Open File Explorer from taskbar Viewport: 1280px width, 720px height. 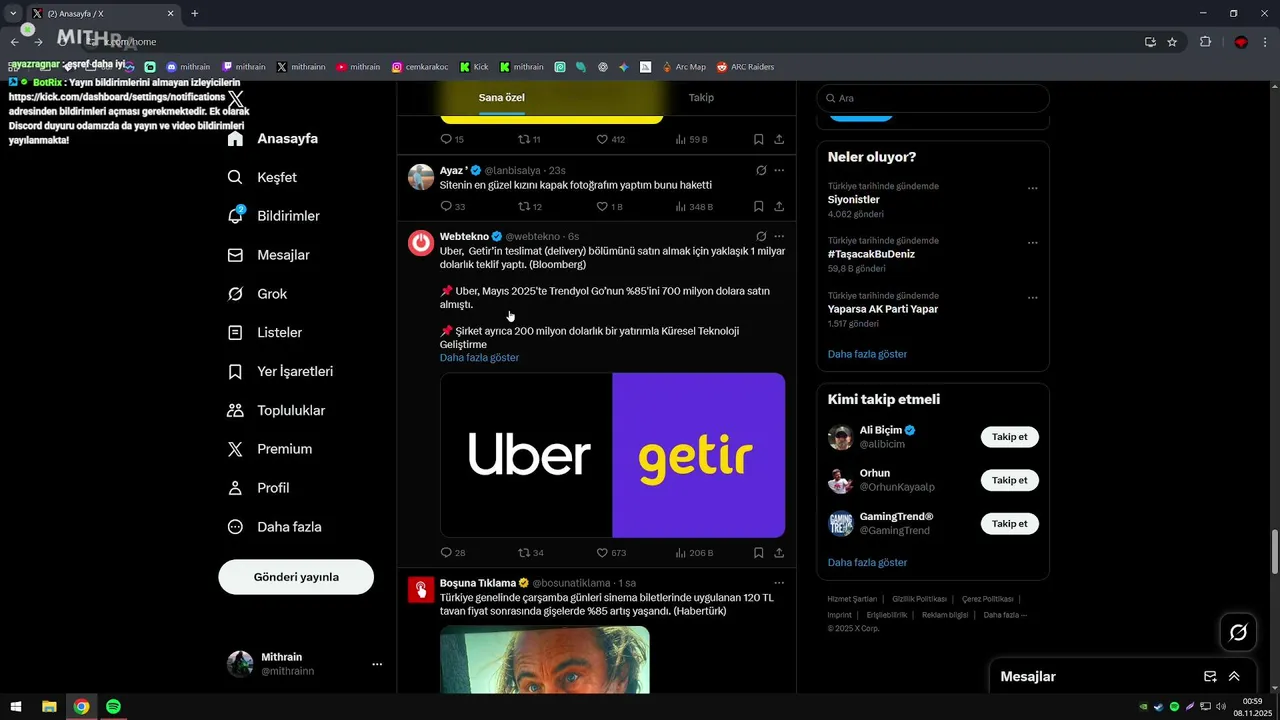pyautogui.click(x=49, y=707)
